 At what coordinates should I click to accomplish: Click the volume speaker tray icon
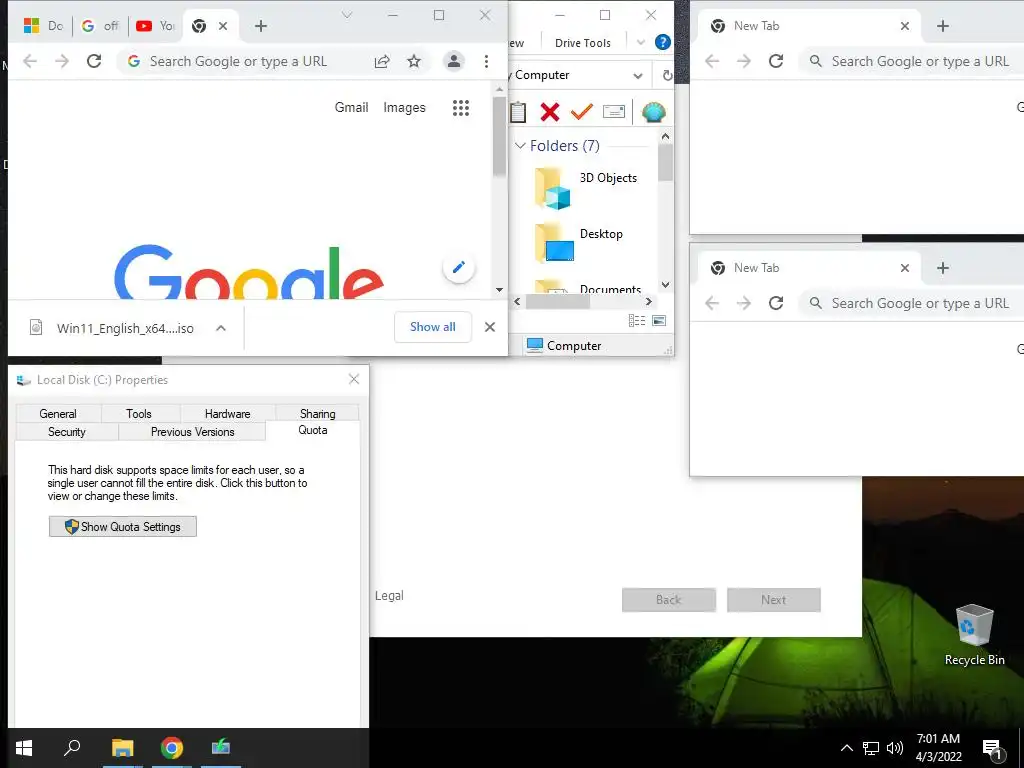[x=895, y=748]
